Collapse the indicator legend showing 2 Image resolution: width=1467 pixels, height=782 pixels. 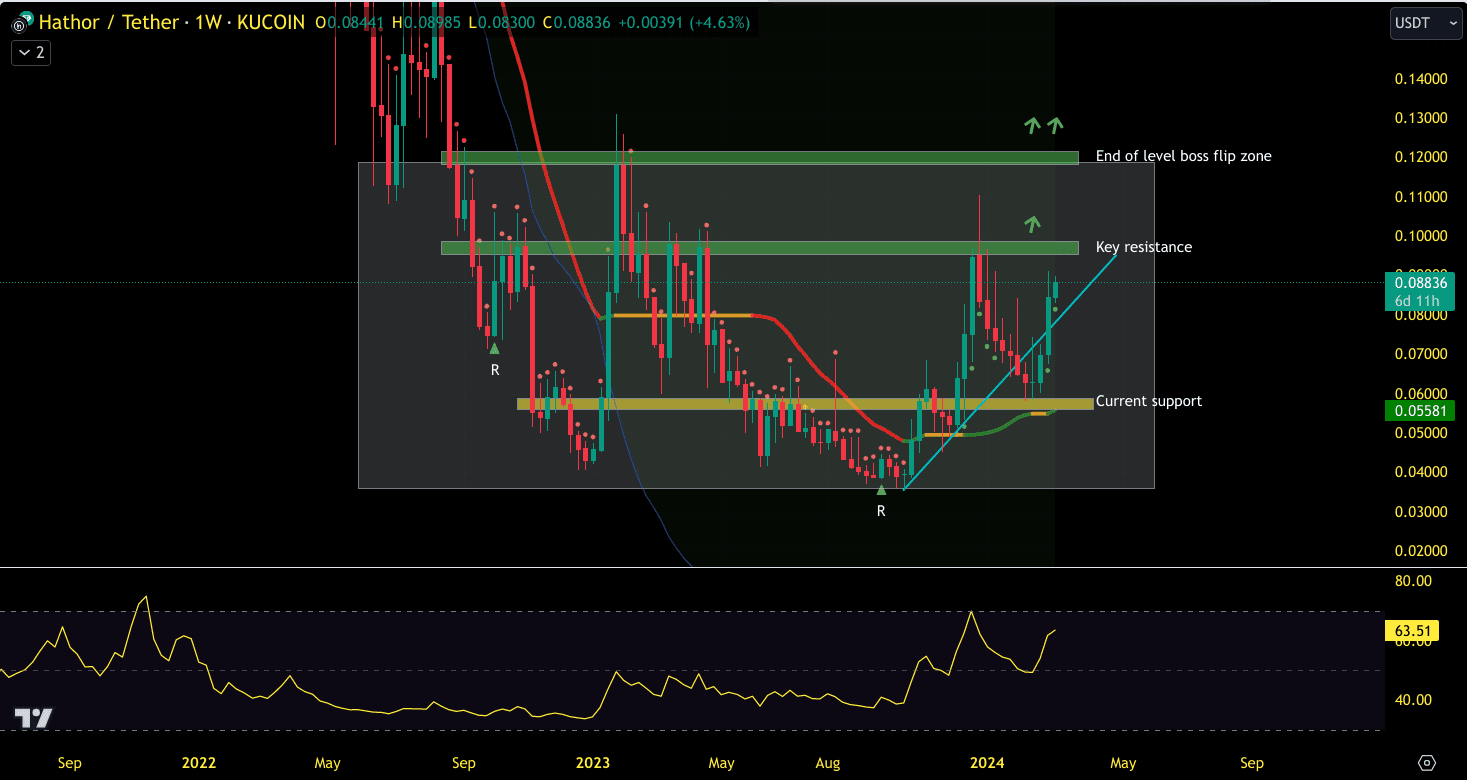point(31,53)
